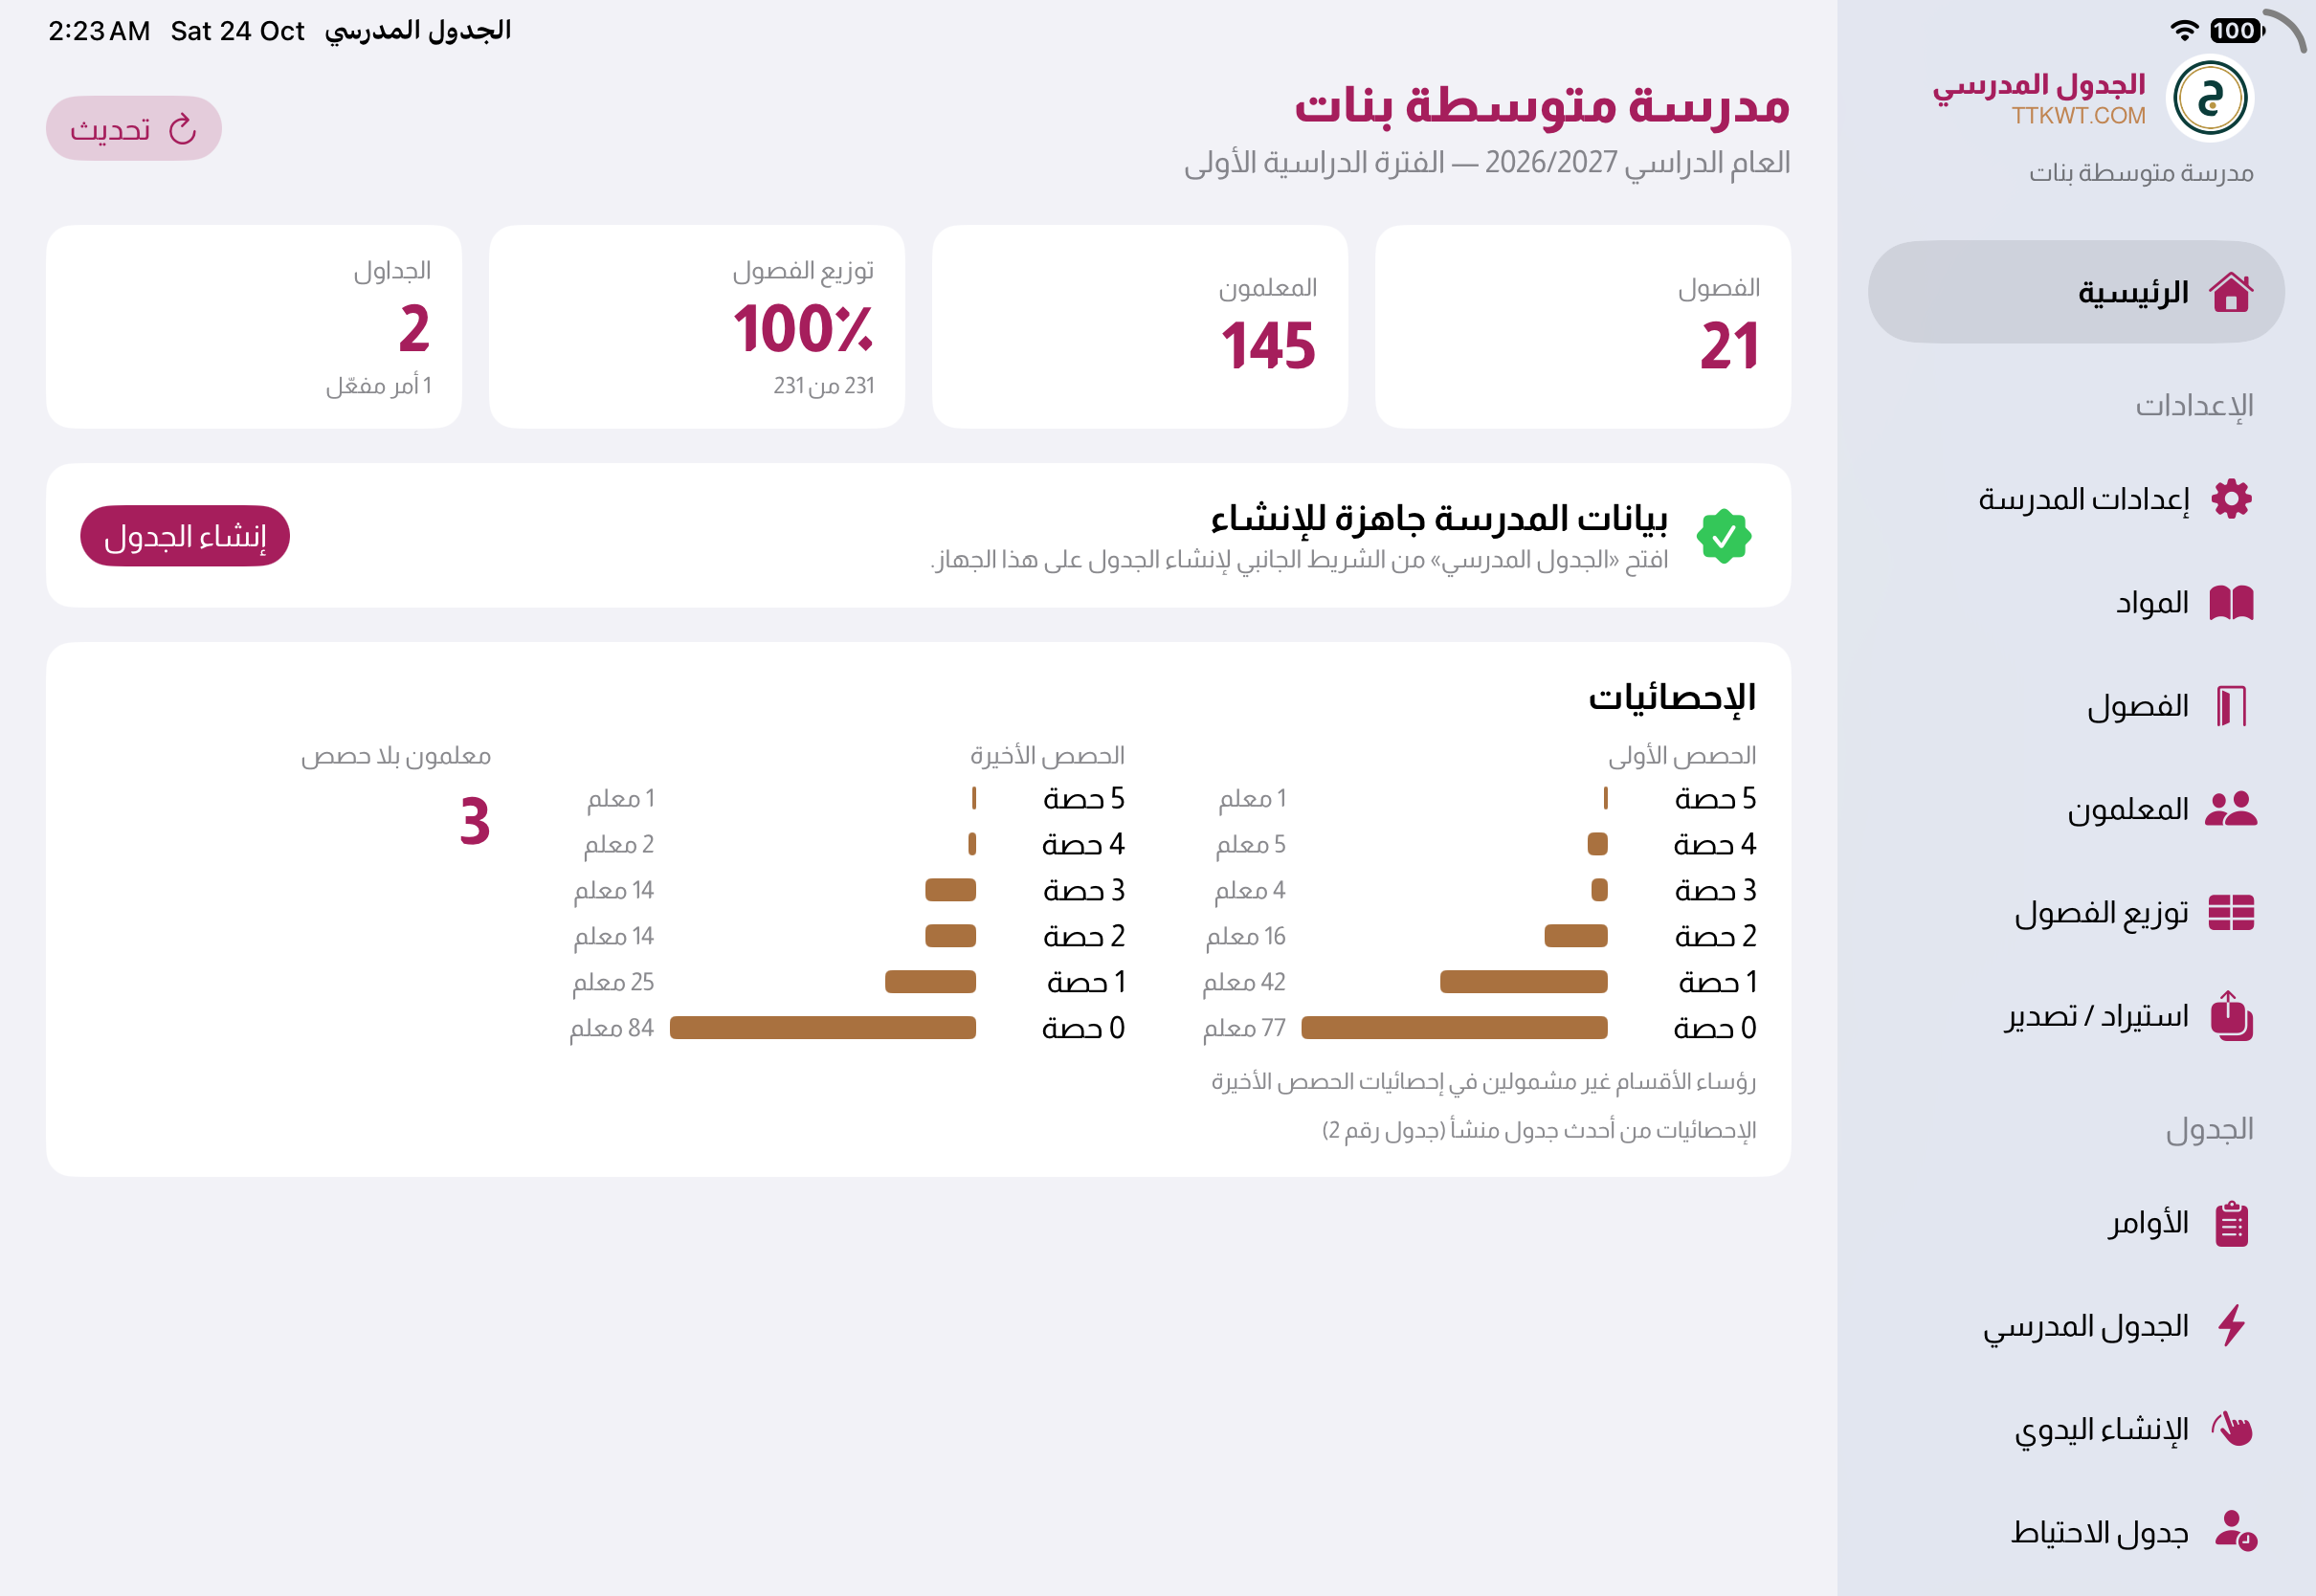Click the 231 من 231 text
Screen dimensions: 2316x1596
click(823, 385)
